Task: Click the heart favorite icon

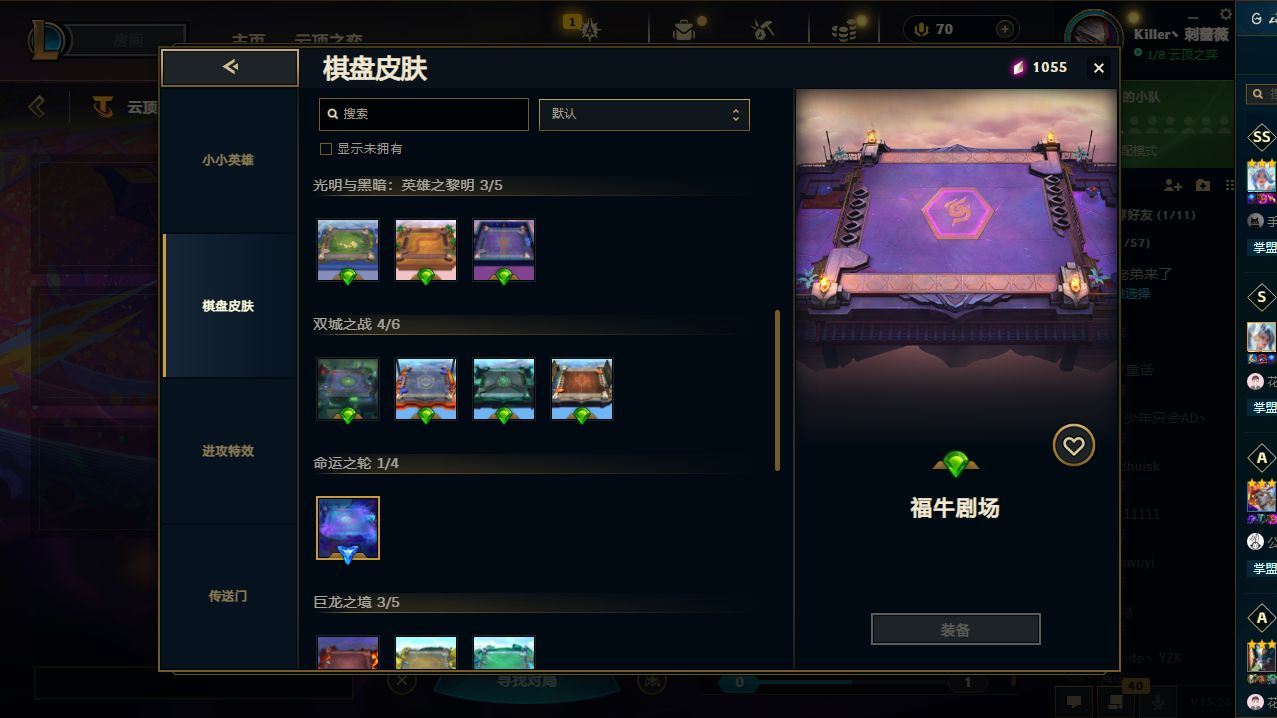Action: [1073, 446]
